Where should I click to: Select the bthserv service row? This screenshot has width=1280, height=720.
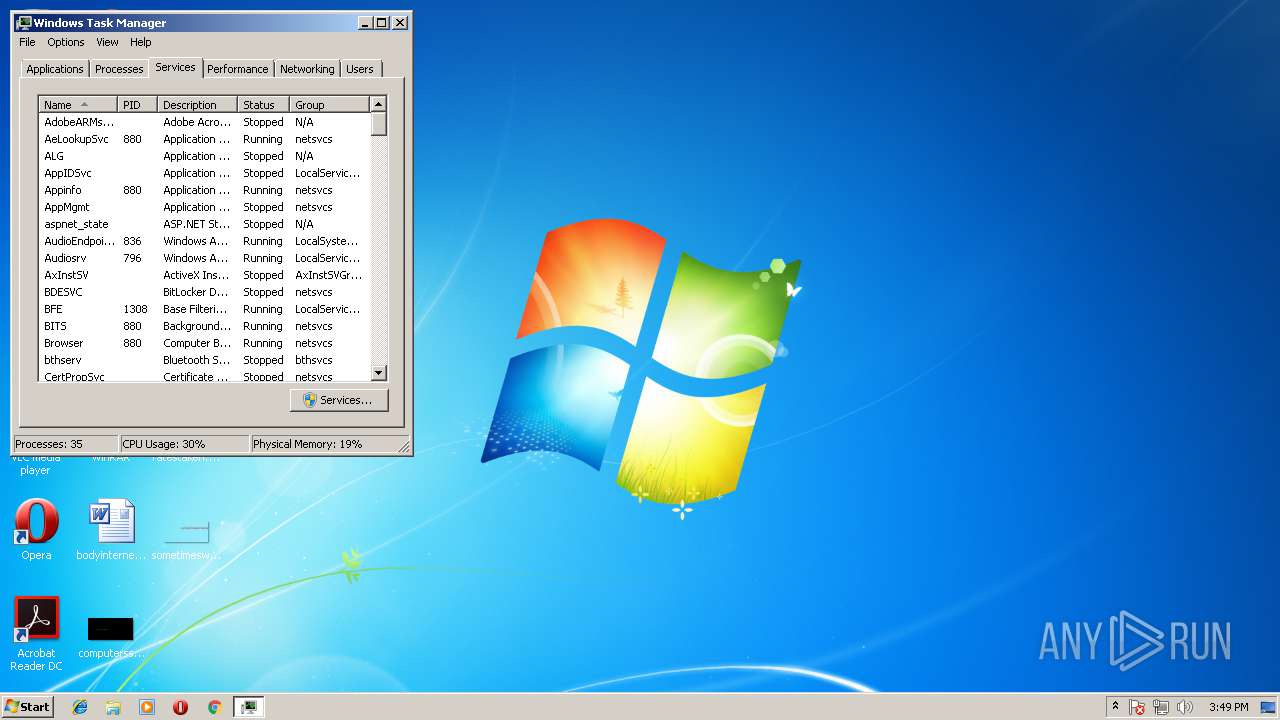(204, 360)
